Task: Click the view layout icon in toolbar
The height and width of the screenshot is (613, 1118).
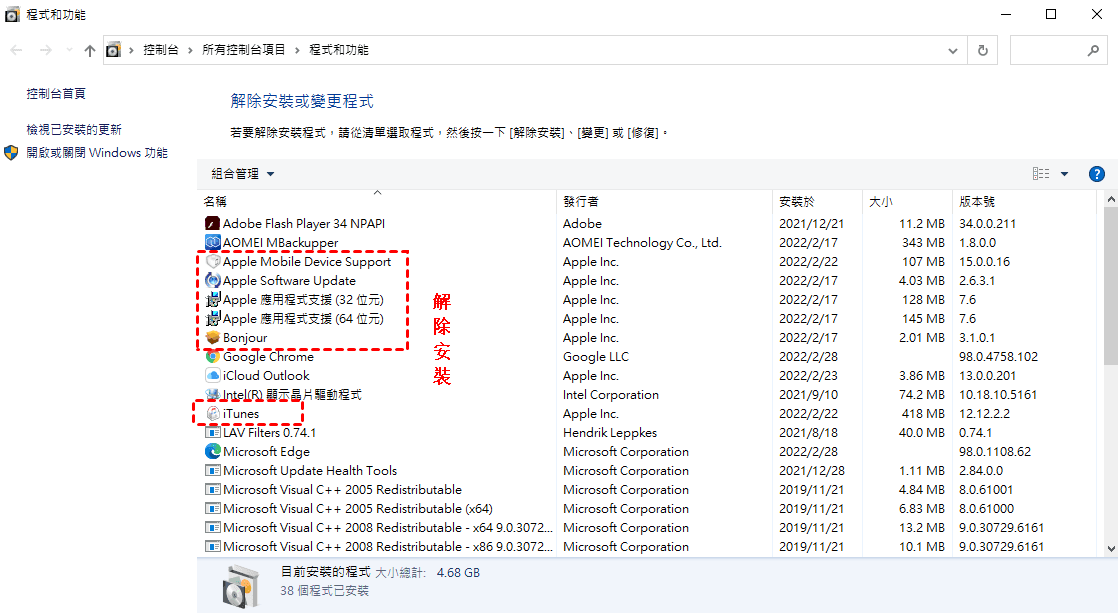Action: [1041, 174]
